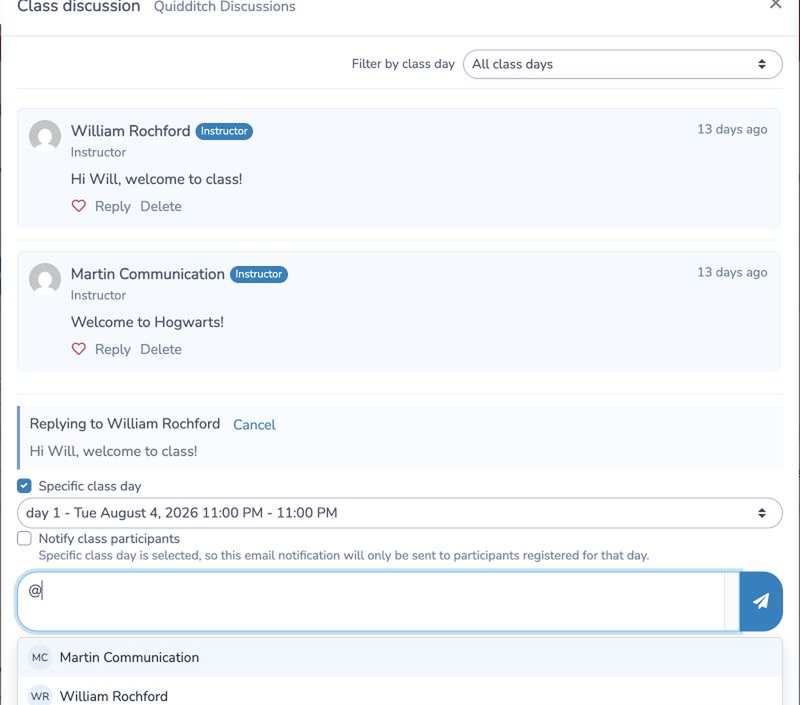This screenshot has width=800, height=705.
Task: Click Martin Communication's avatar in message
Action: coord(45,279)
